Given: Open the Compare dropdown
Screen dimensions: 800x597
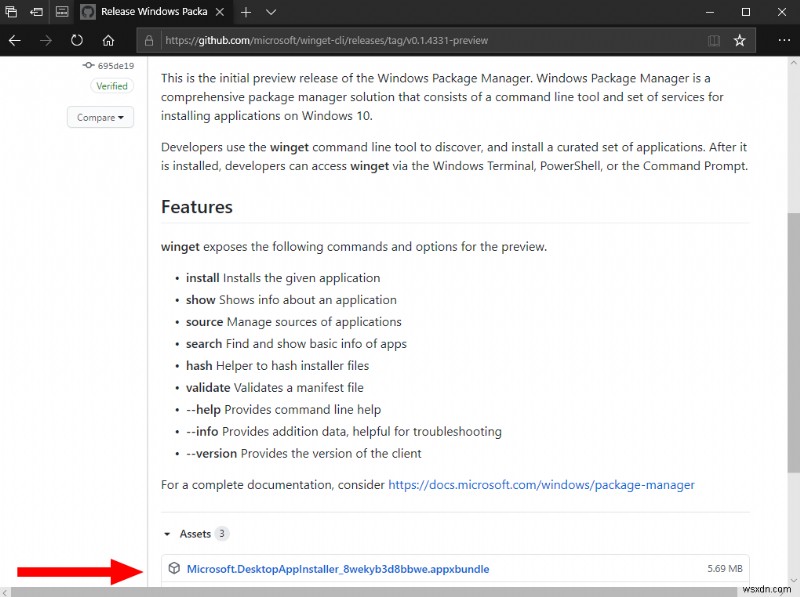Looking at the screenshot, I should click(99, 117).
